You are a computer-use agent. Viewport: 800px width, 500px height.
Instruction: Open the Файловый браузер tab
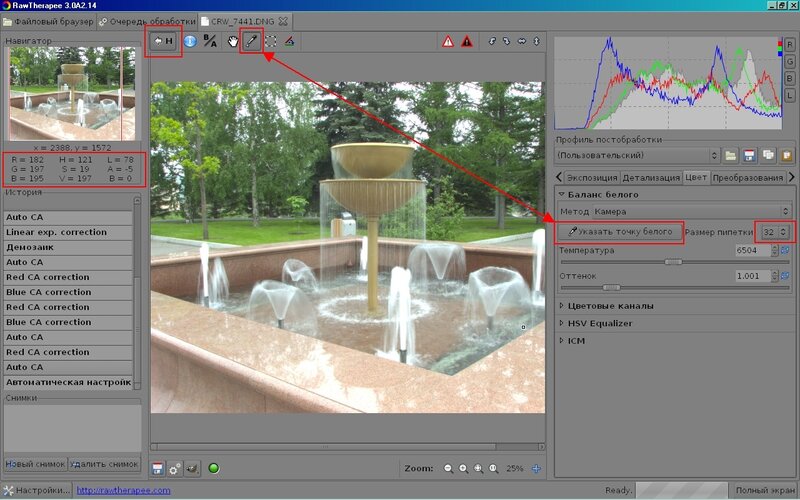48,21
